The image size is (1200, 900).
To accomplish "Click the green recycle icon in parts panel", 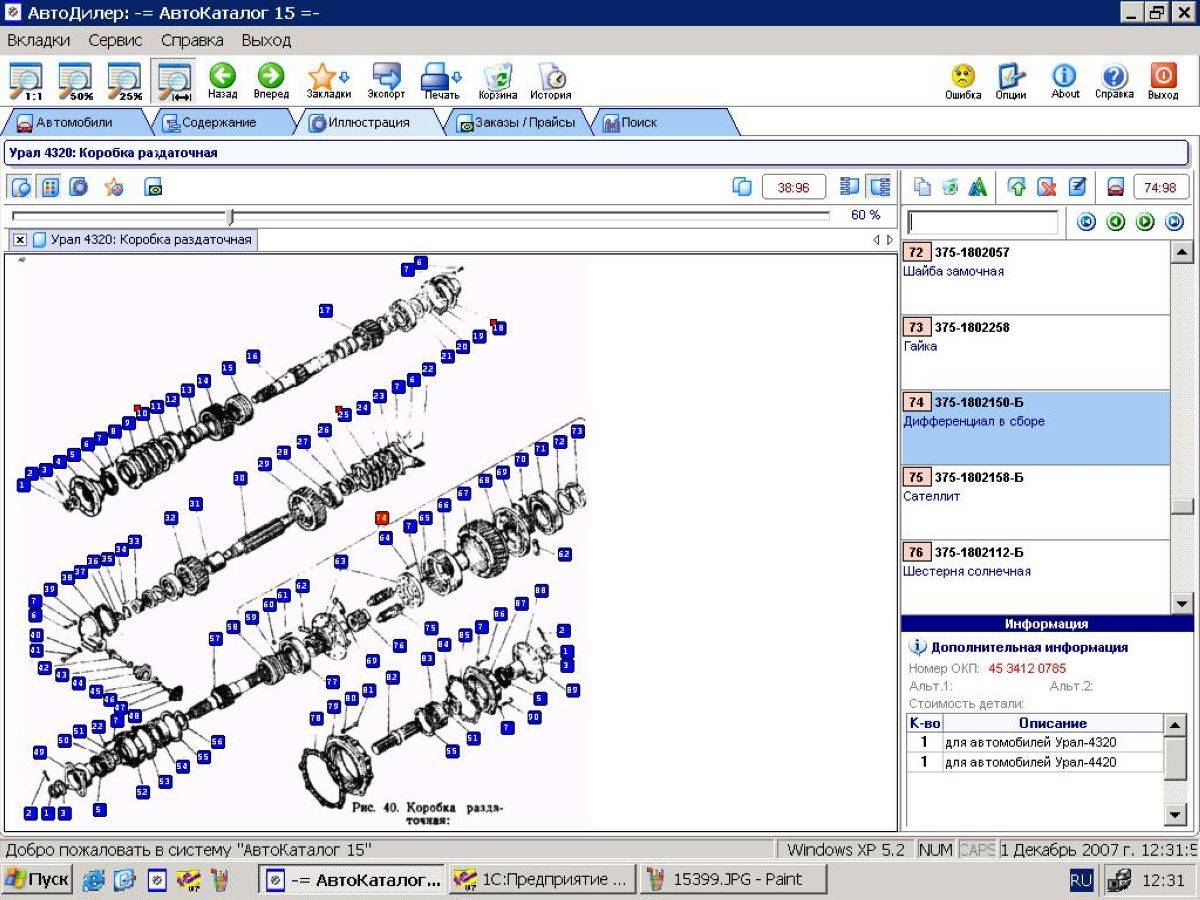I will click(950, 187).
